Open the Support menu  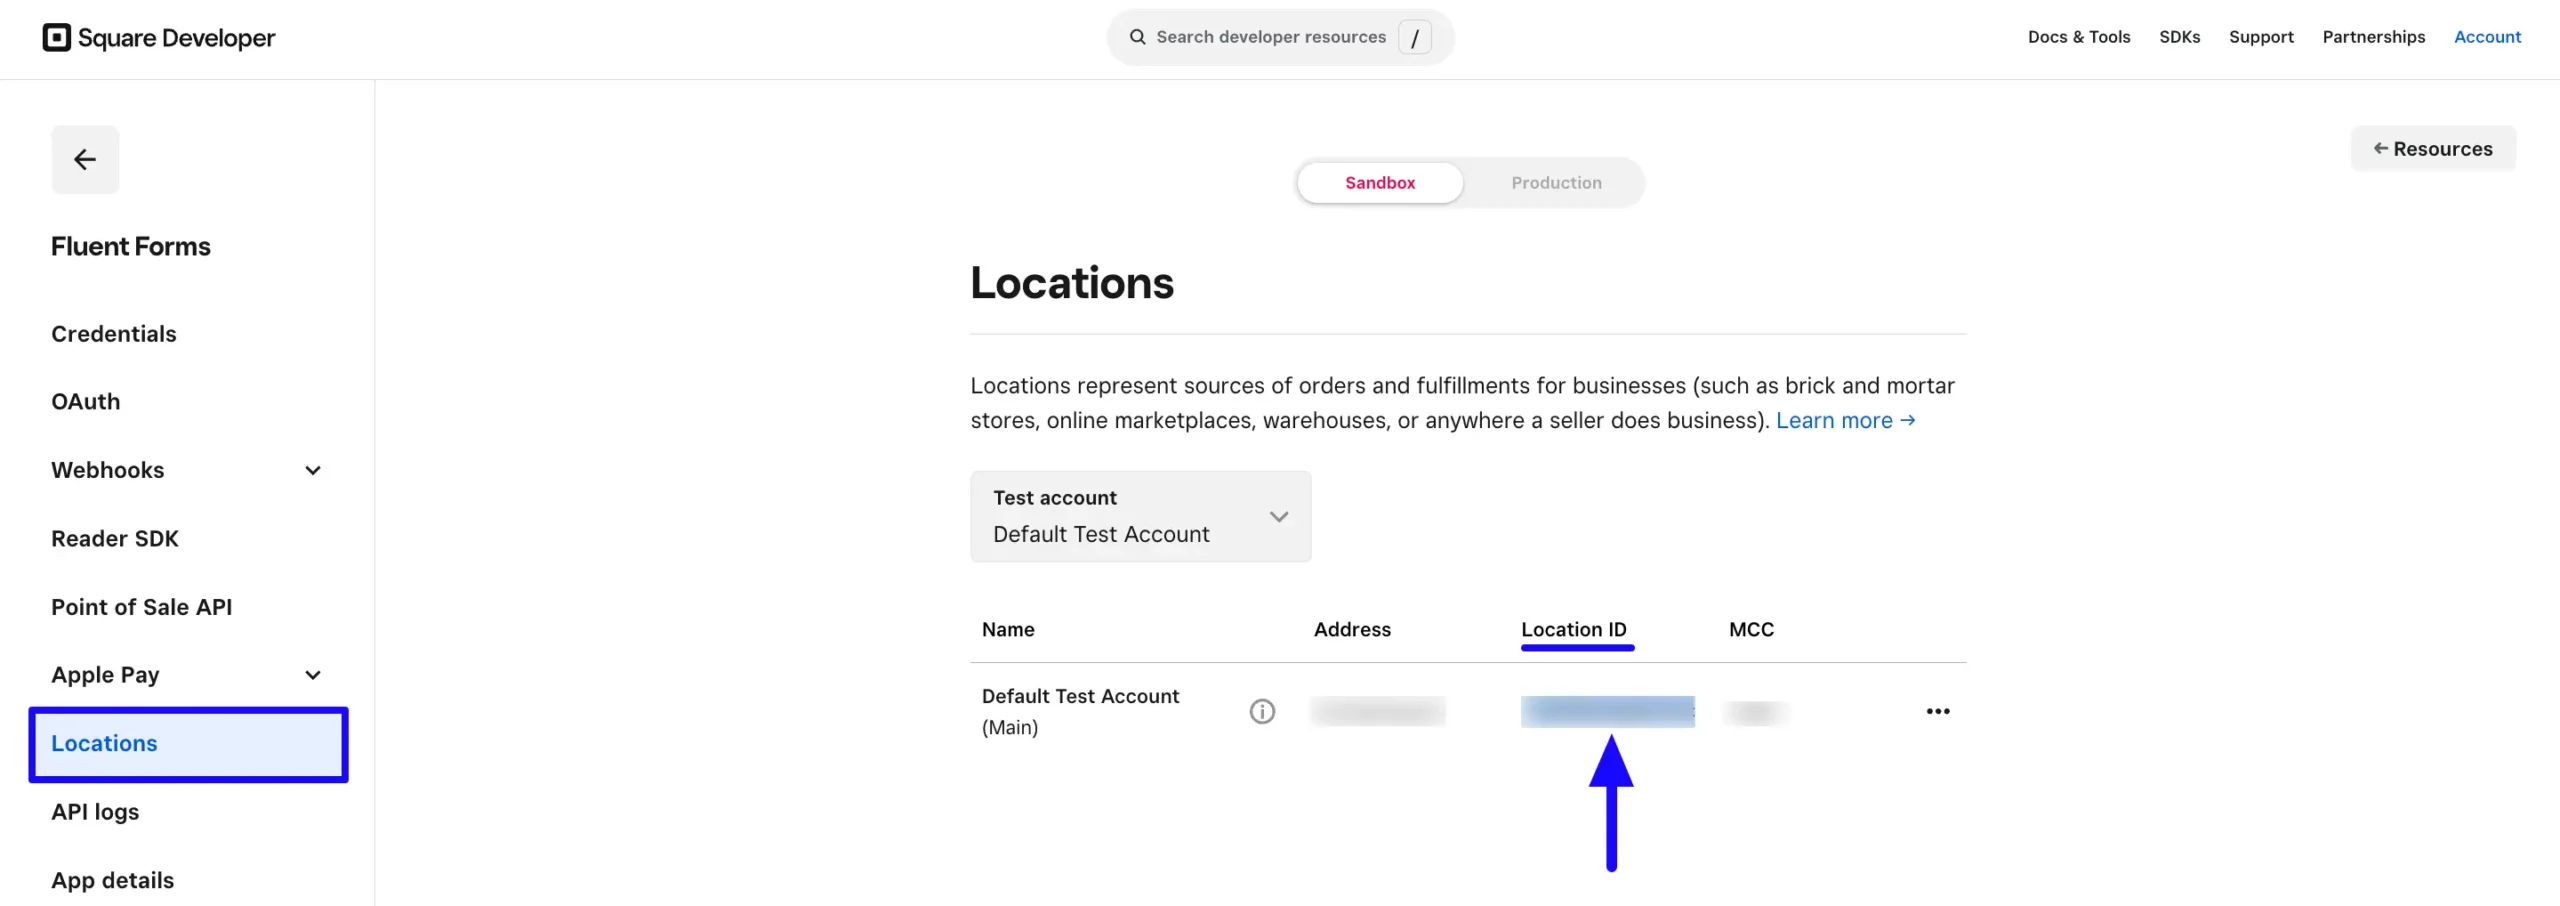point(2260,37)
